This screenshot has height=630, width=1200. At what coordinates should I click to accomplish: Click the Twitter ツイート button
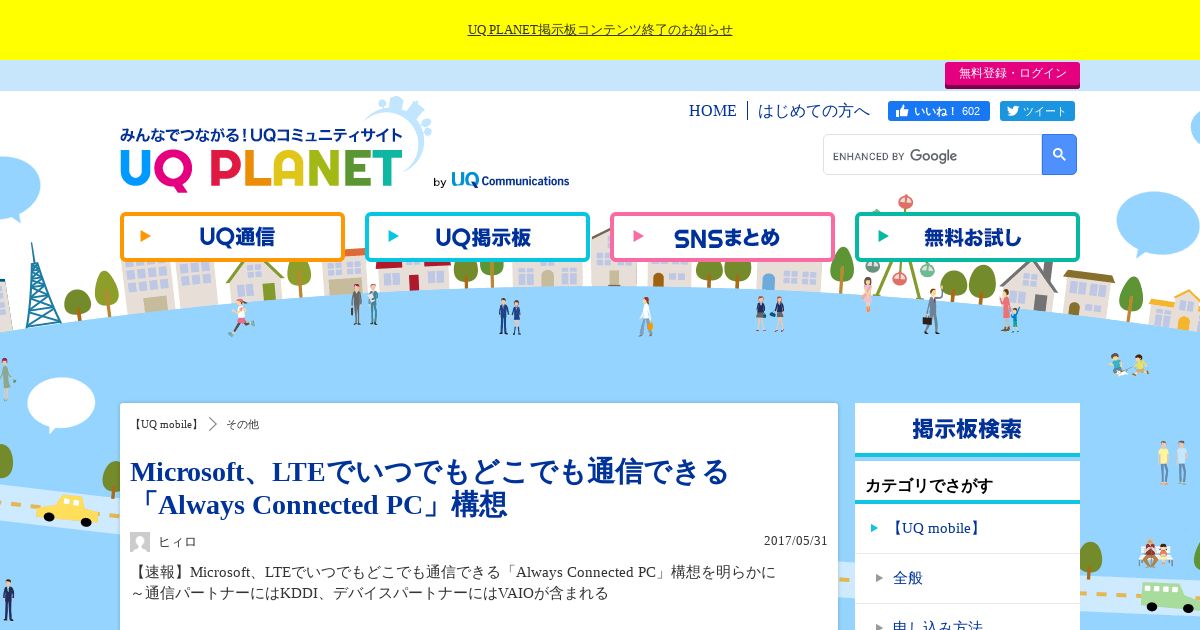tap(1037, 111)
